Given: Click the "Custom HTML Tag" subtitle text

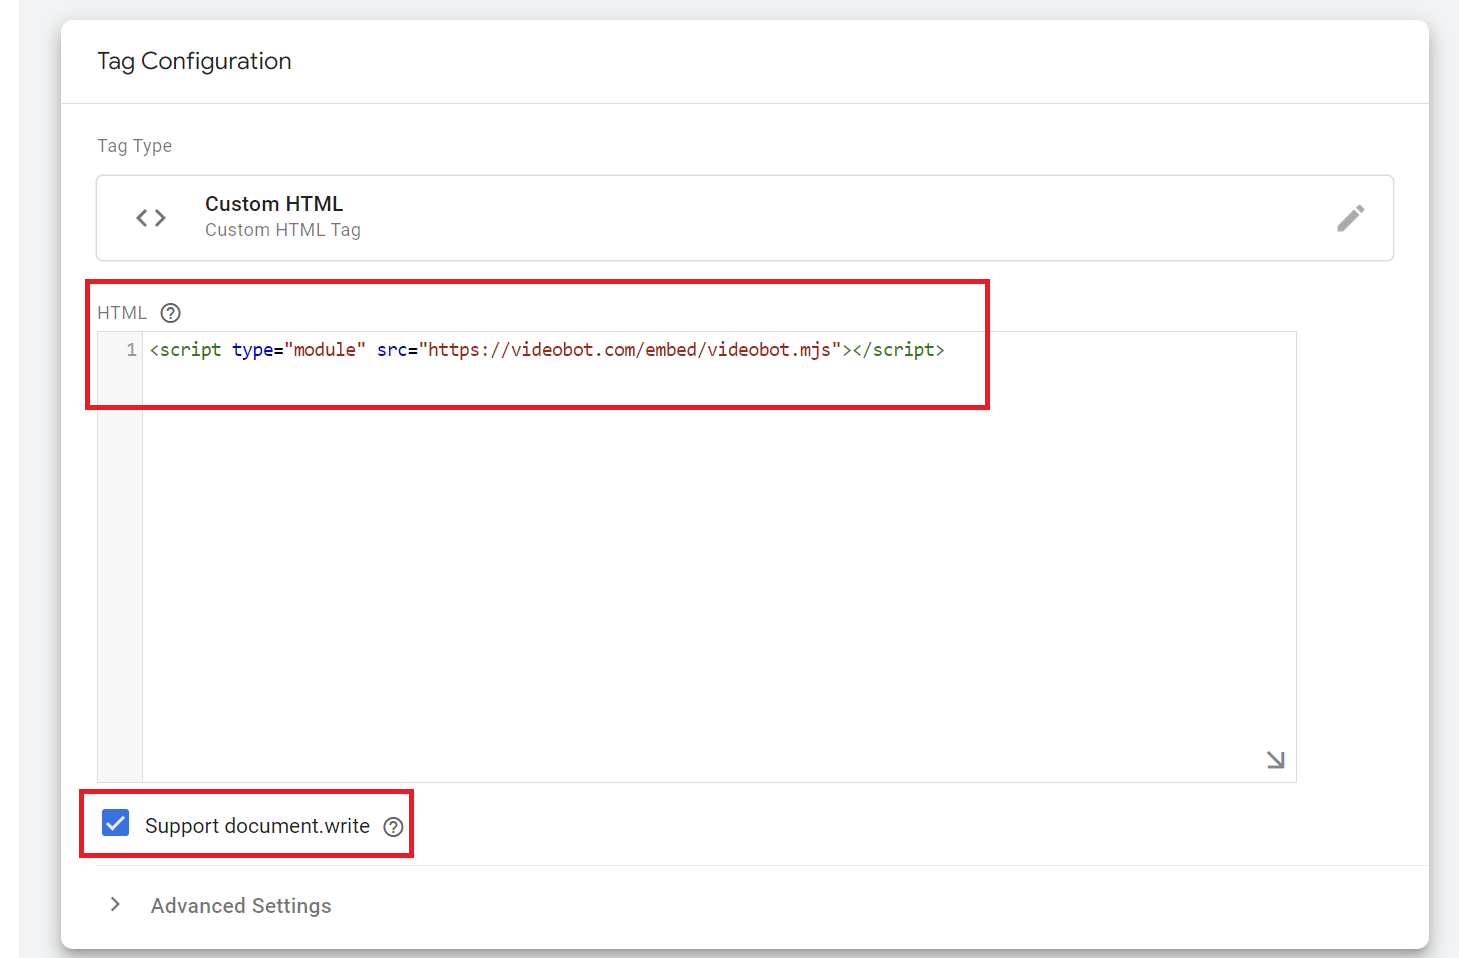Looking at the screenshot, I should (x=282, y=230).
